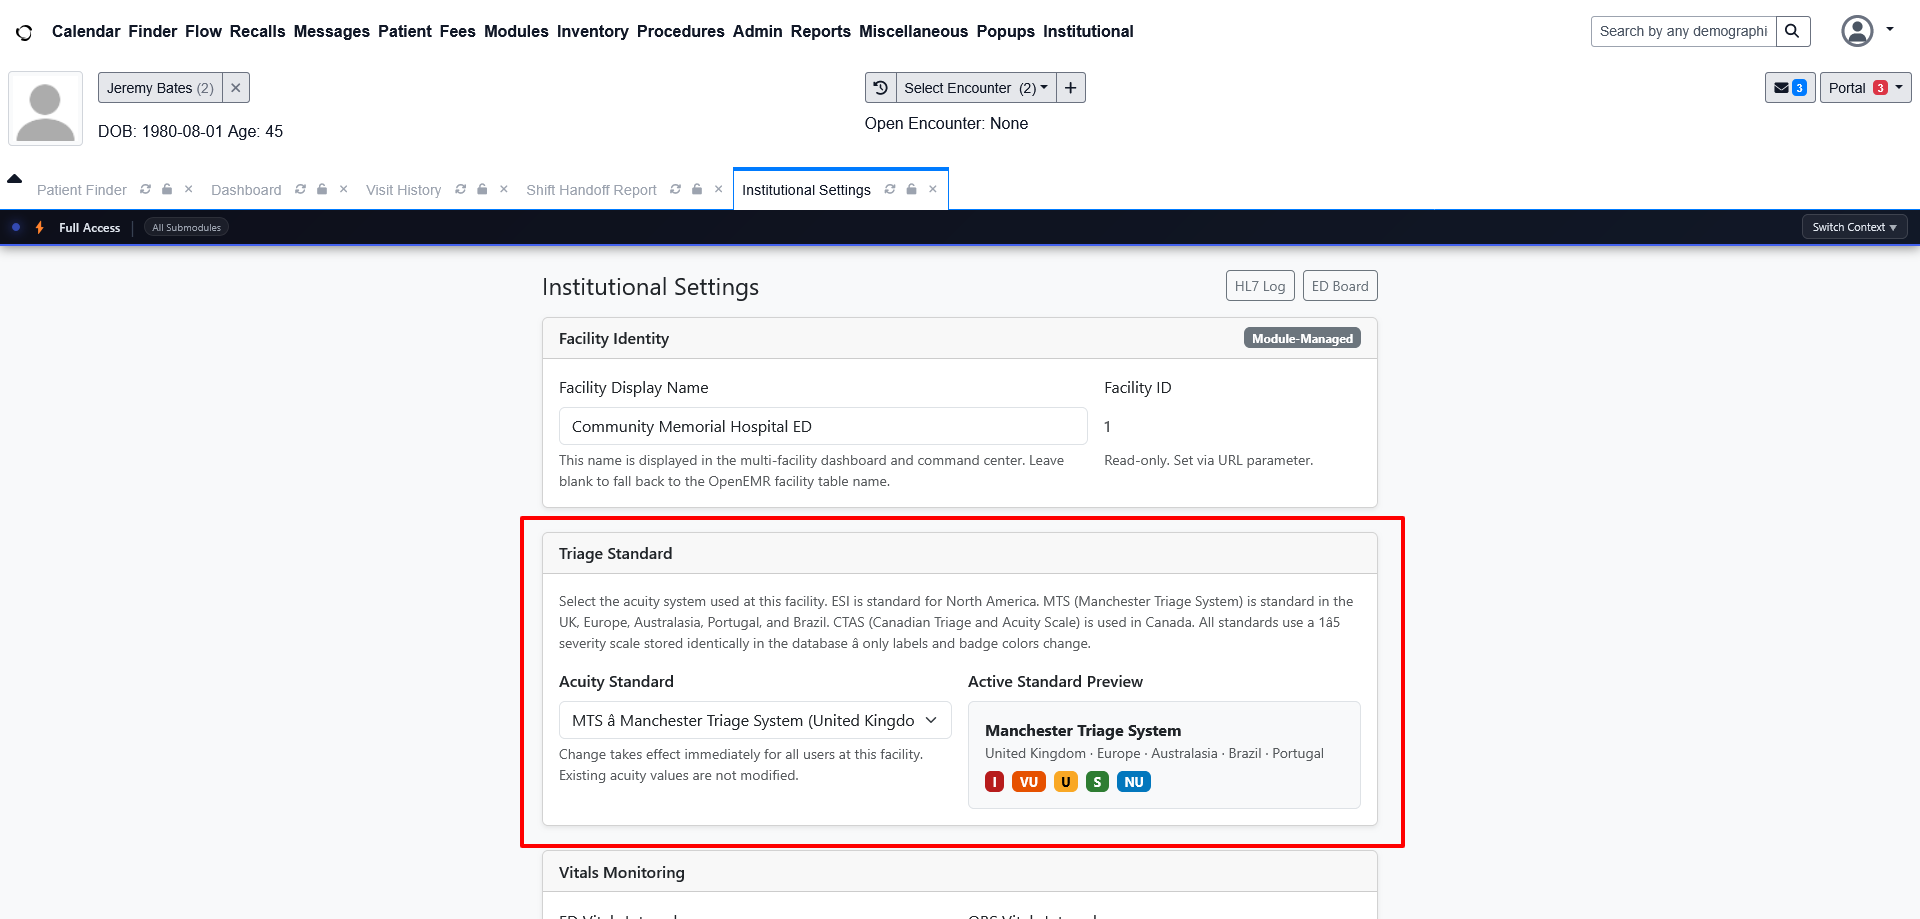Refresh the Institutional Settings tab
This screenshot has width=1920, height=919.
click(890, 189)
